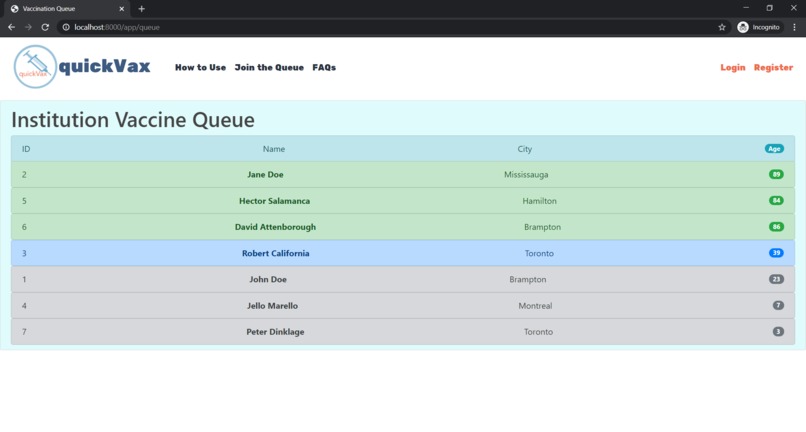Restore down the browser window
Image resolution: width=806 pixels, height=432 pixels.
point(770,8)
